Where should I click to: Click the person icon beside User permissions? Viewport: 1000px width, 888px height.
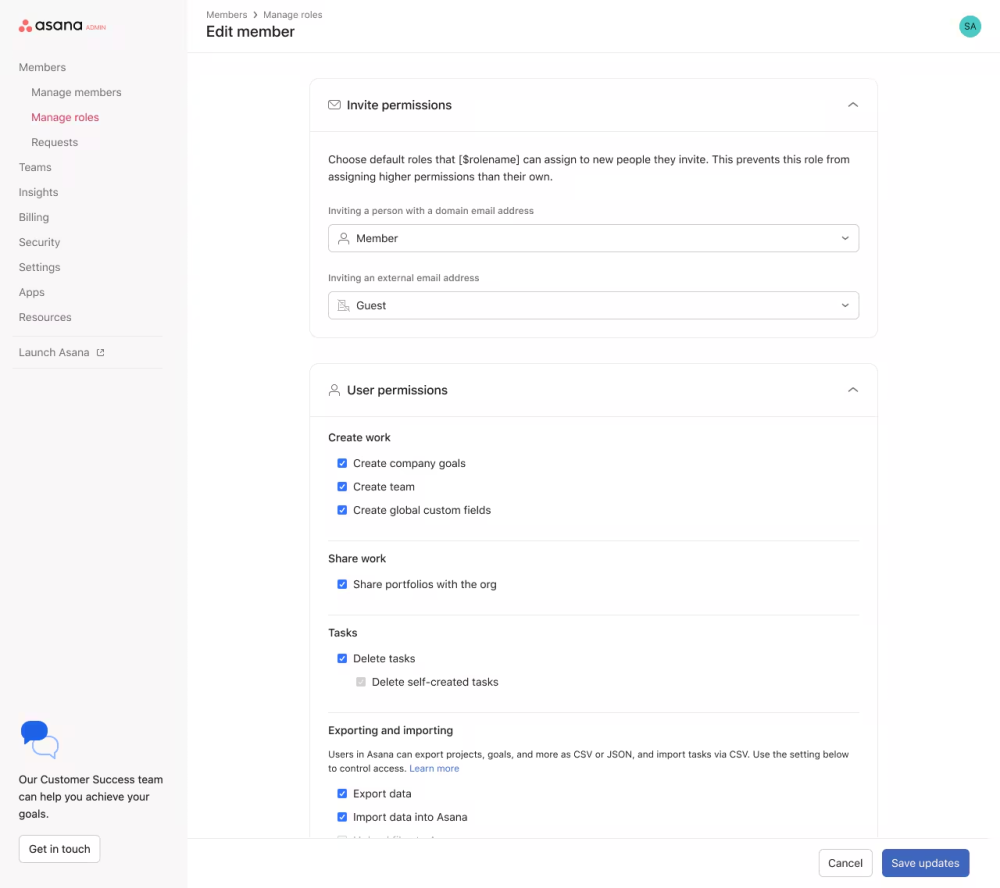(335, 390)
